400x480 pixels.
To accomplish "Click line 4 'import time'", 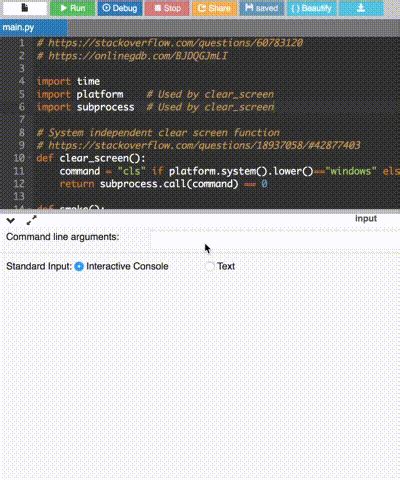I will click(x=68, y=81).
